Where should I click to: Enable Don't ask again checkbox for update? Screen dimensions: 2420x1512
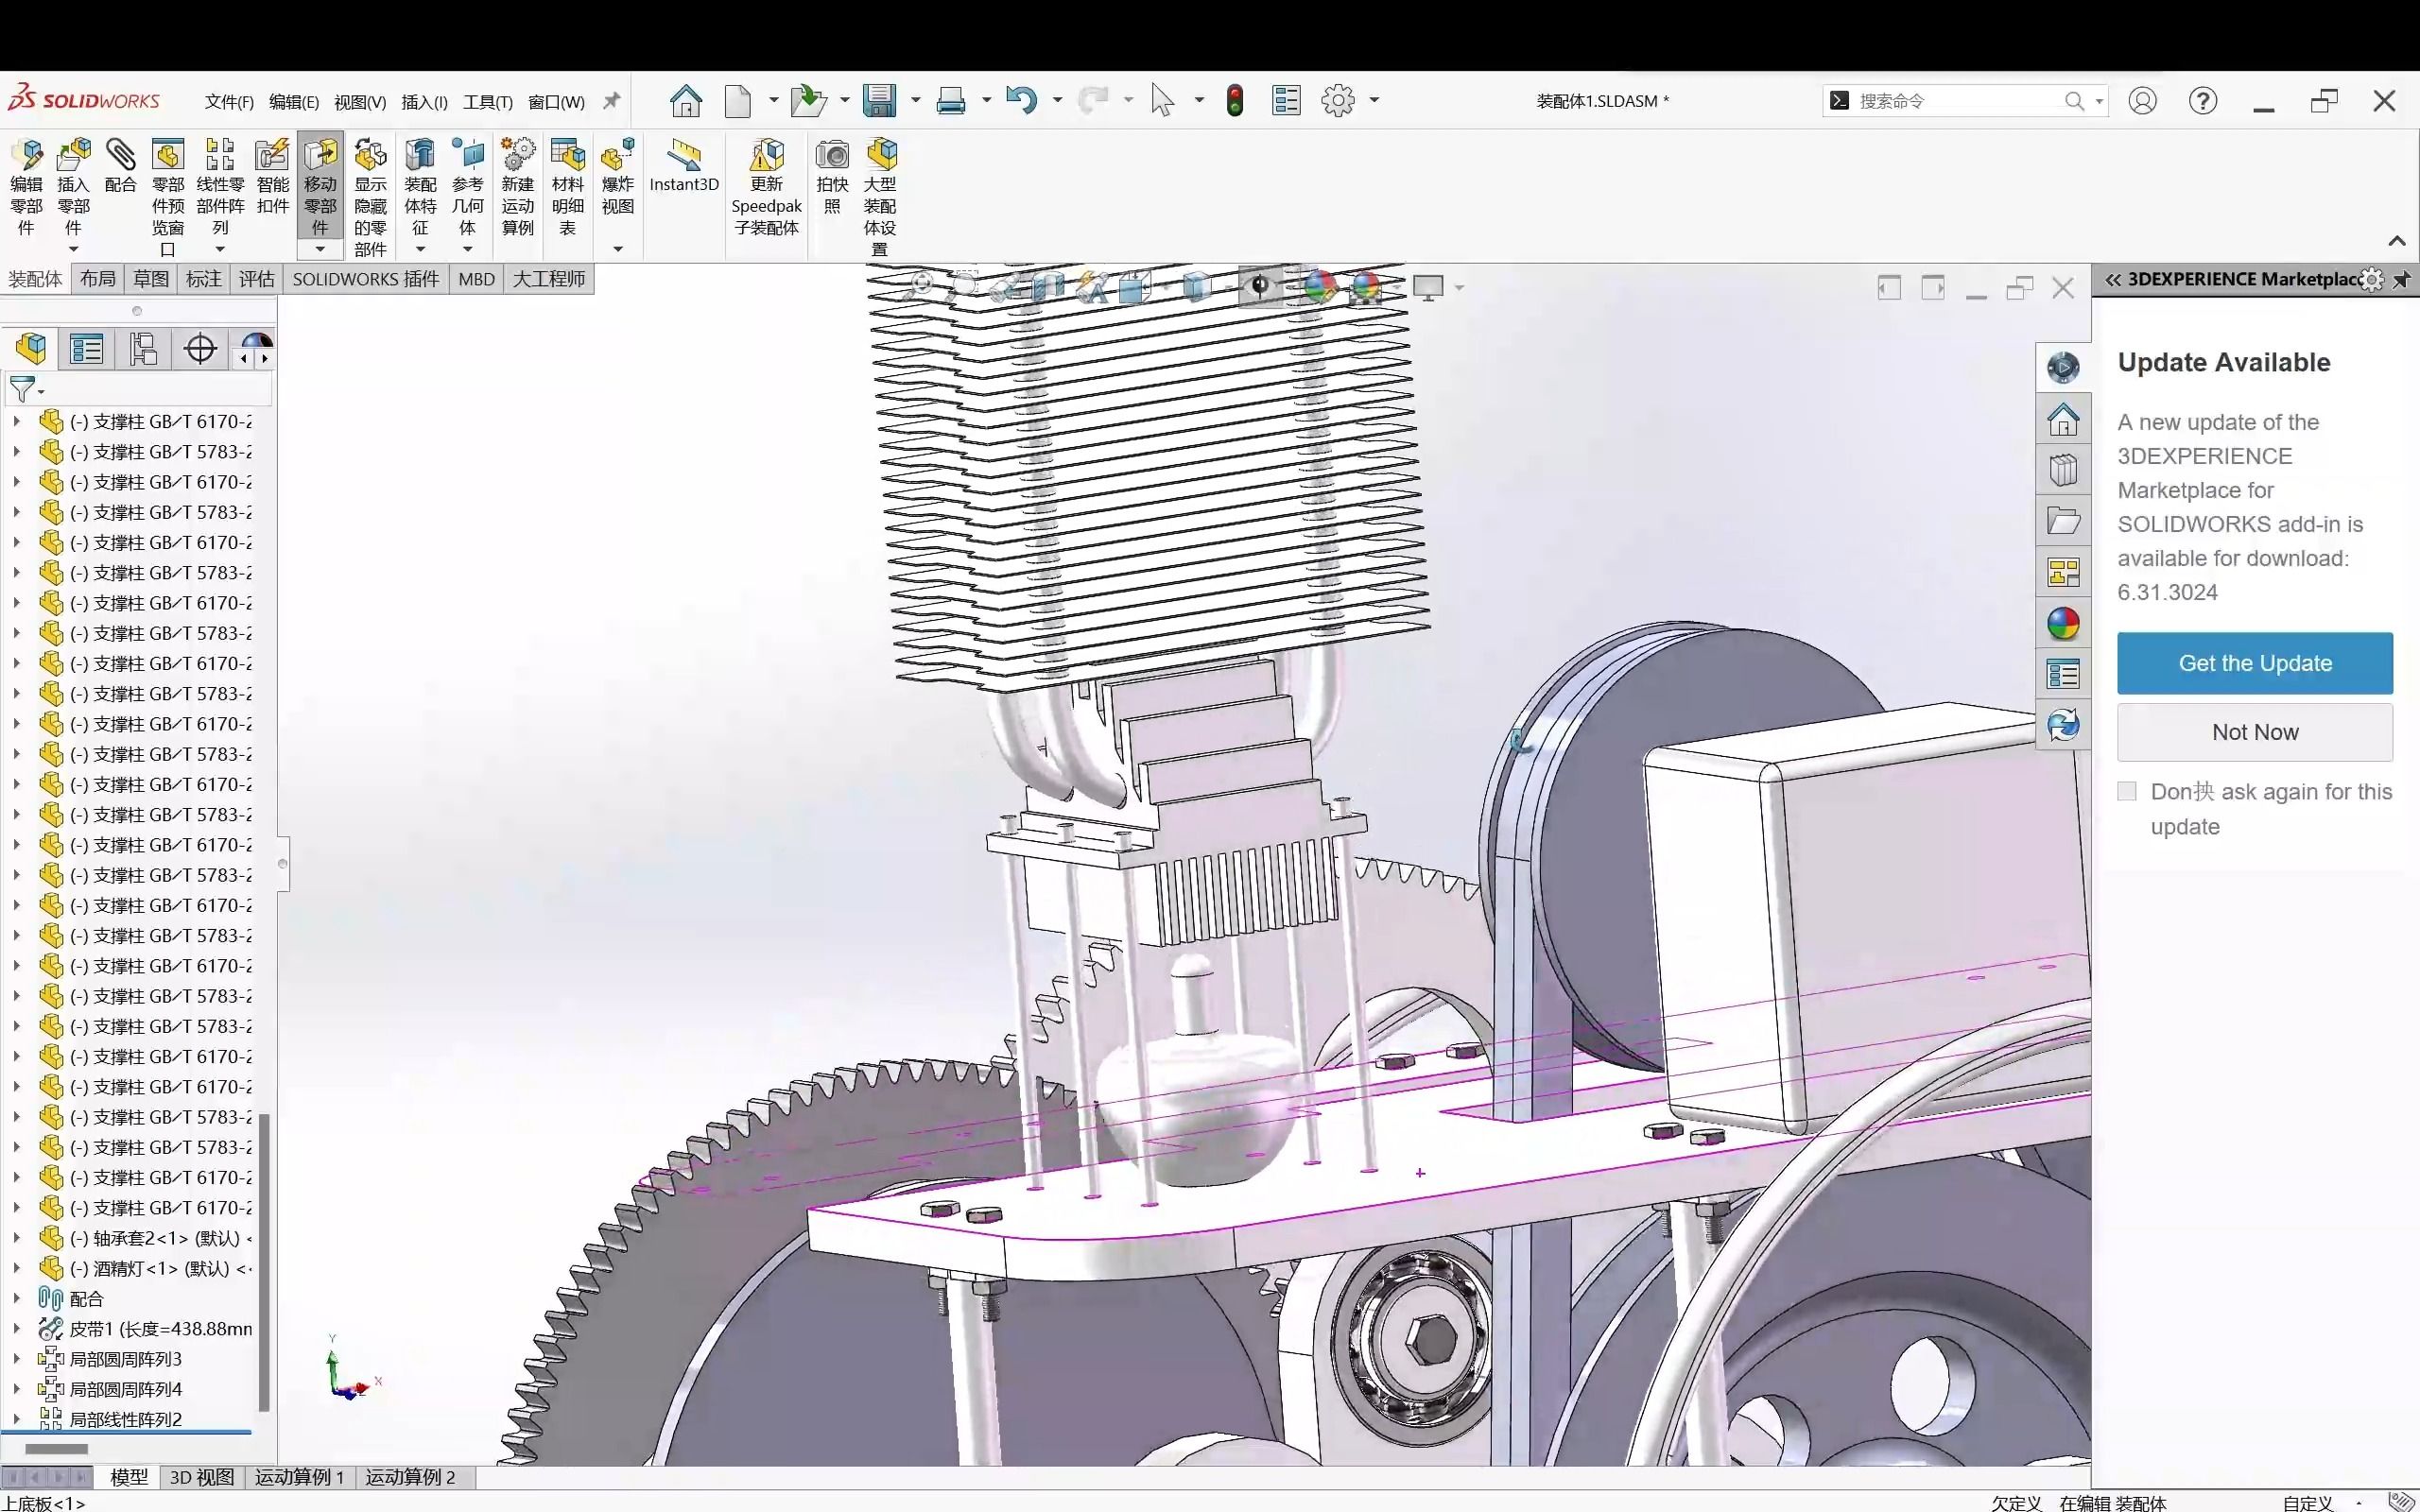2127,791
